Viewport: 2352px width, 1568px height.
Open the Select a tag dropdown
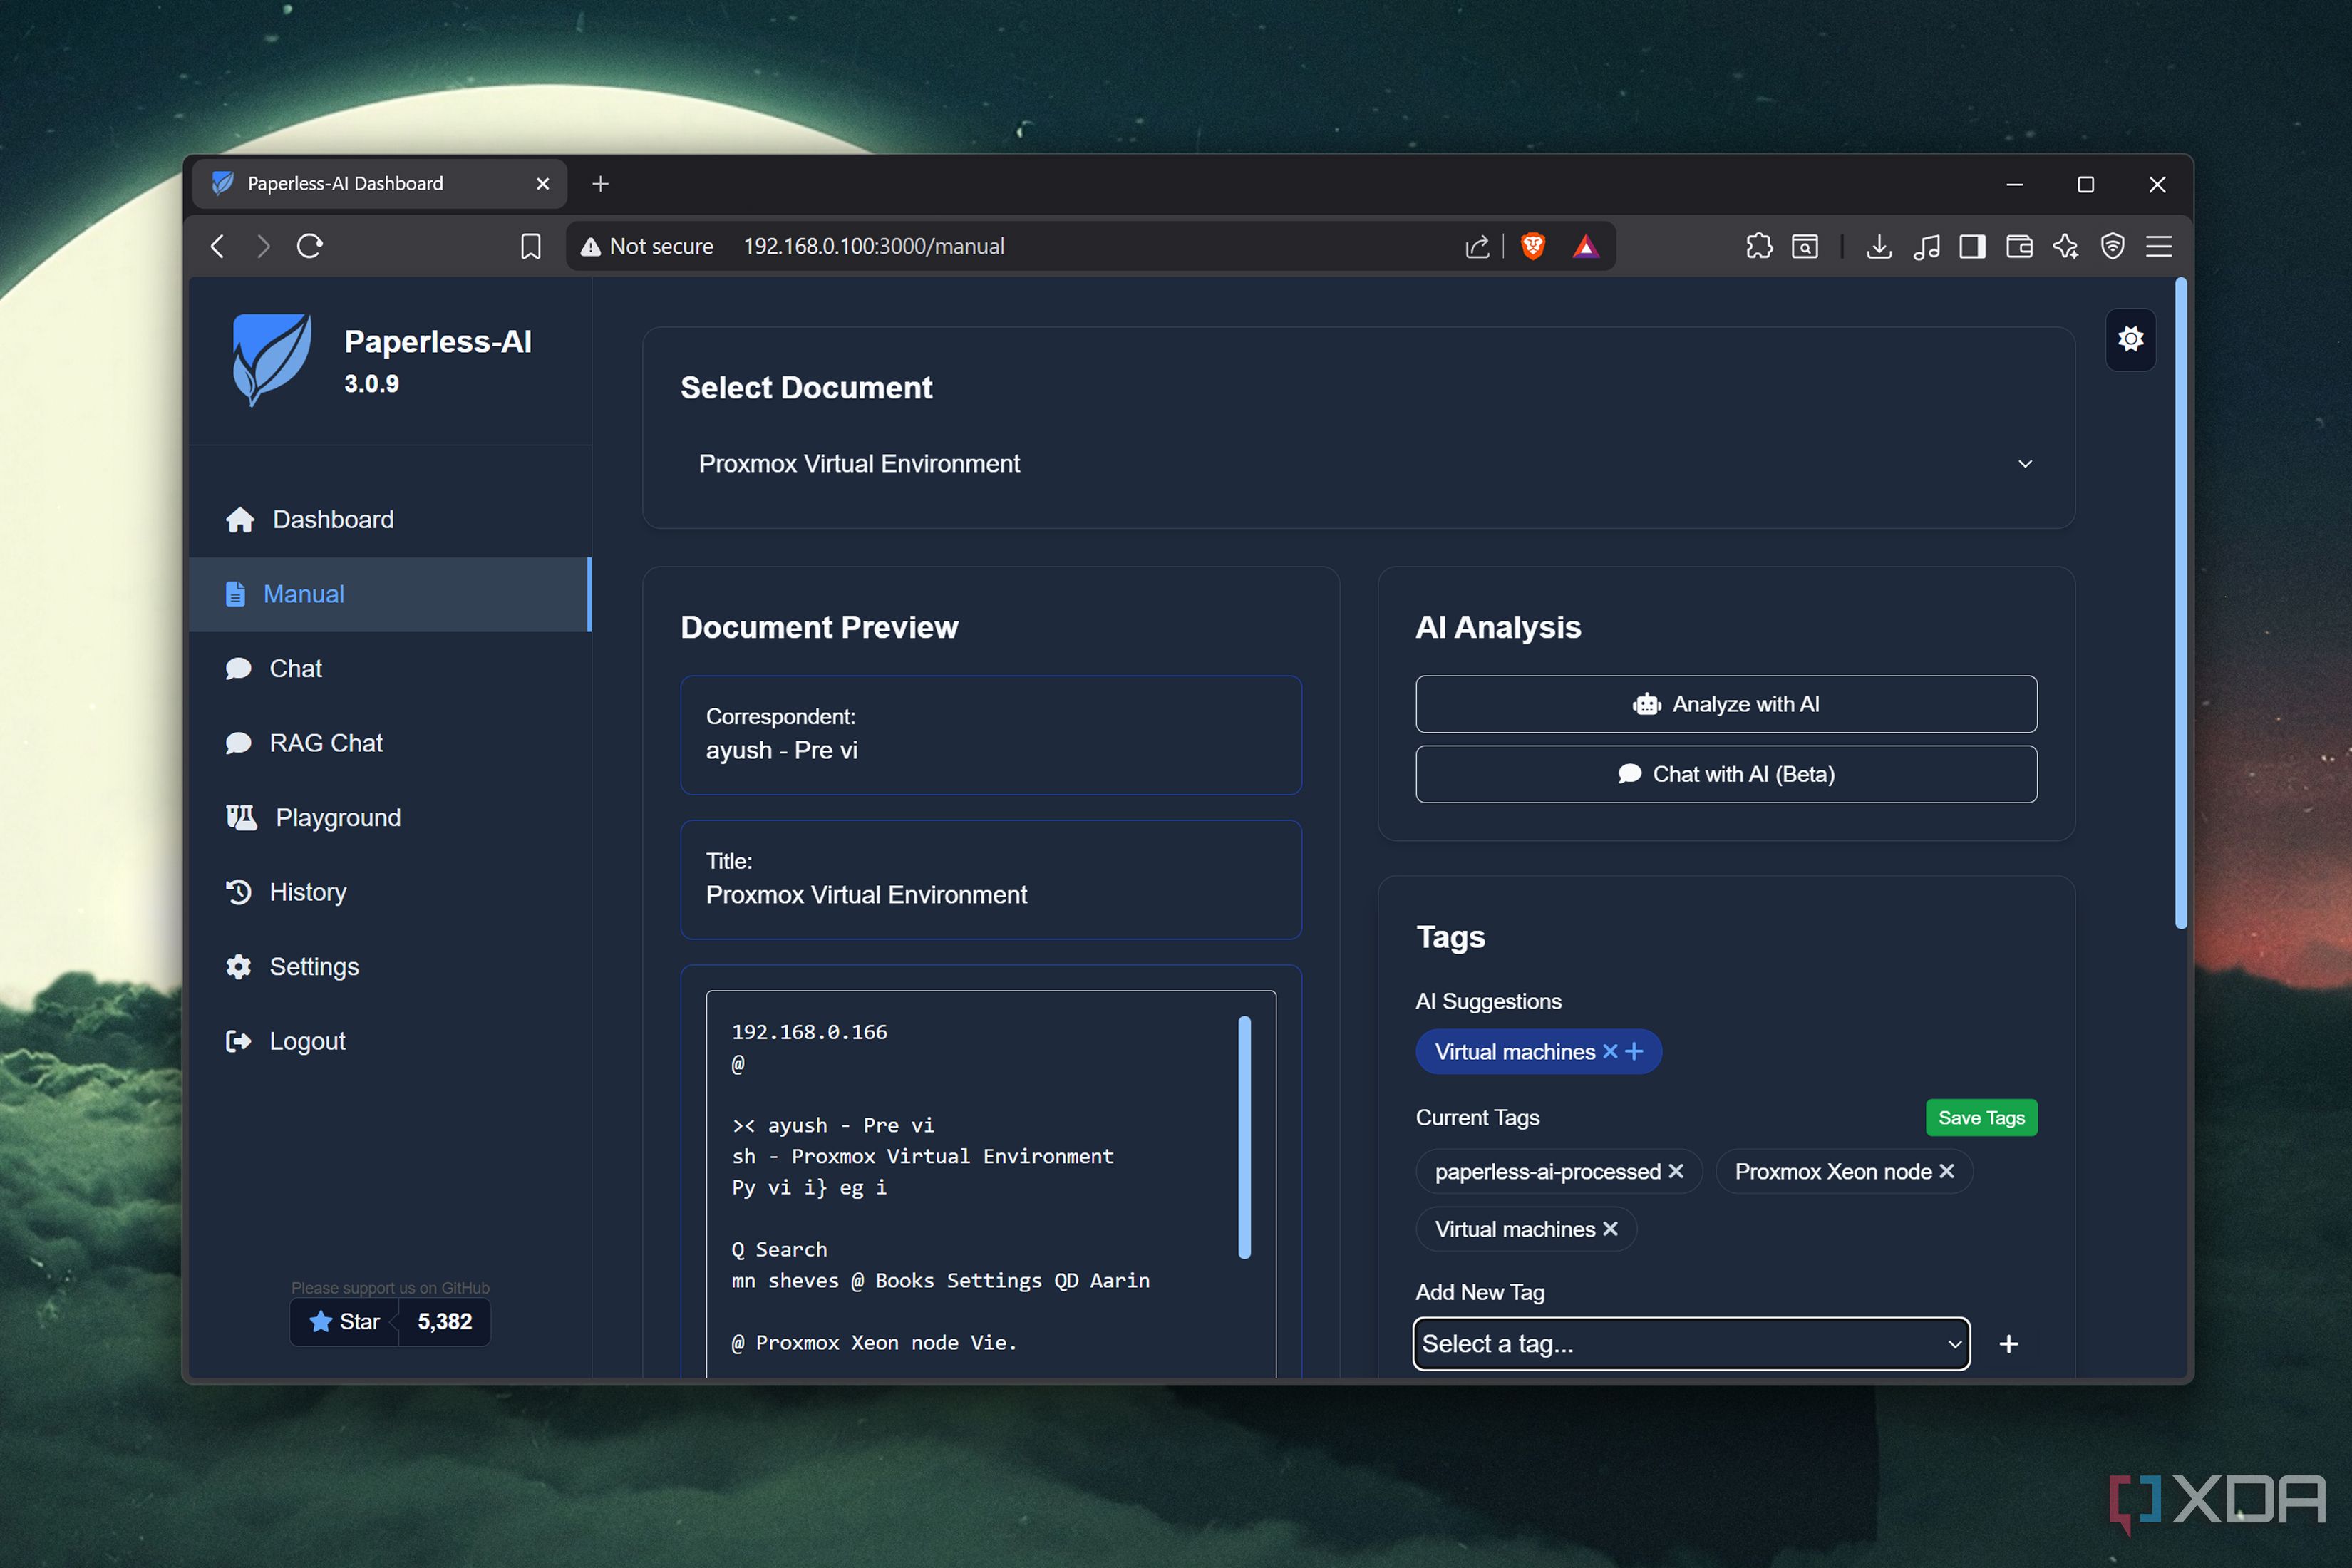click(x=1692, y=1344)
